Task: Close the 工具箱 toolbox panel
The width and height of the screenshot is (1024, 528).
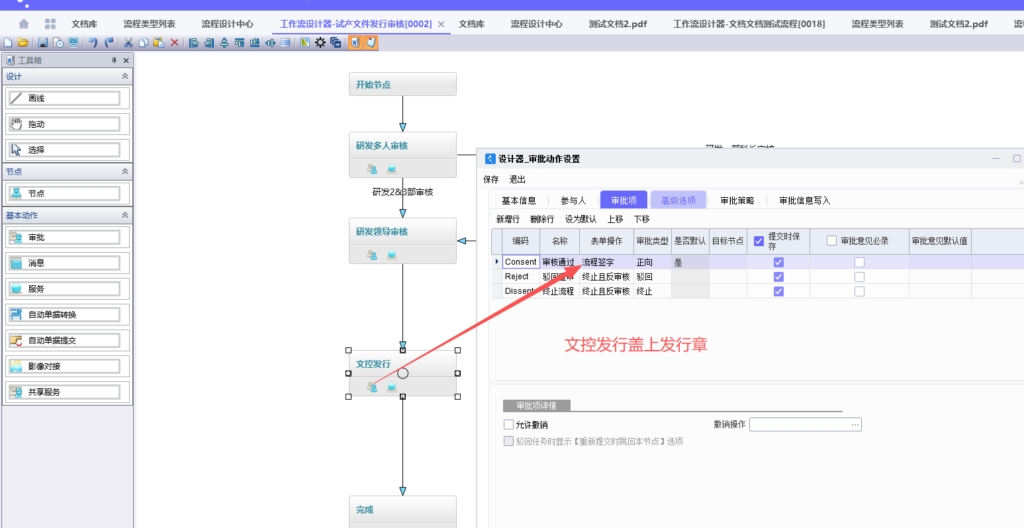Action: [126, 60]
